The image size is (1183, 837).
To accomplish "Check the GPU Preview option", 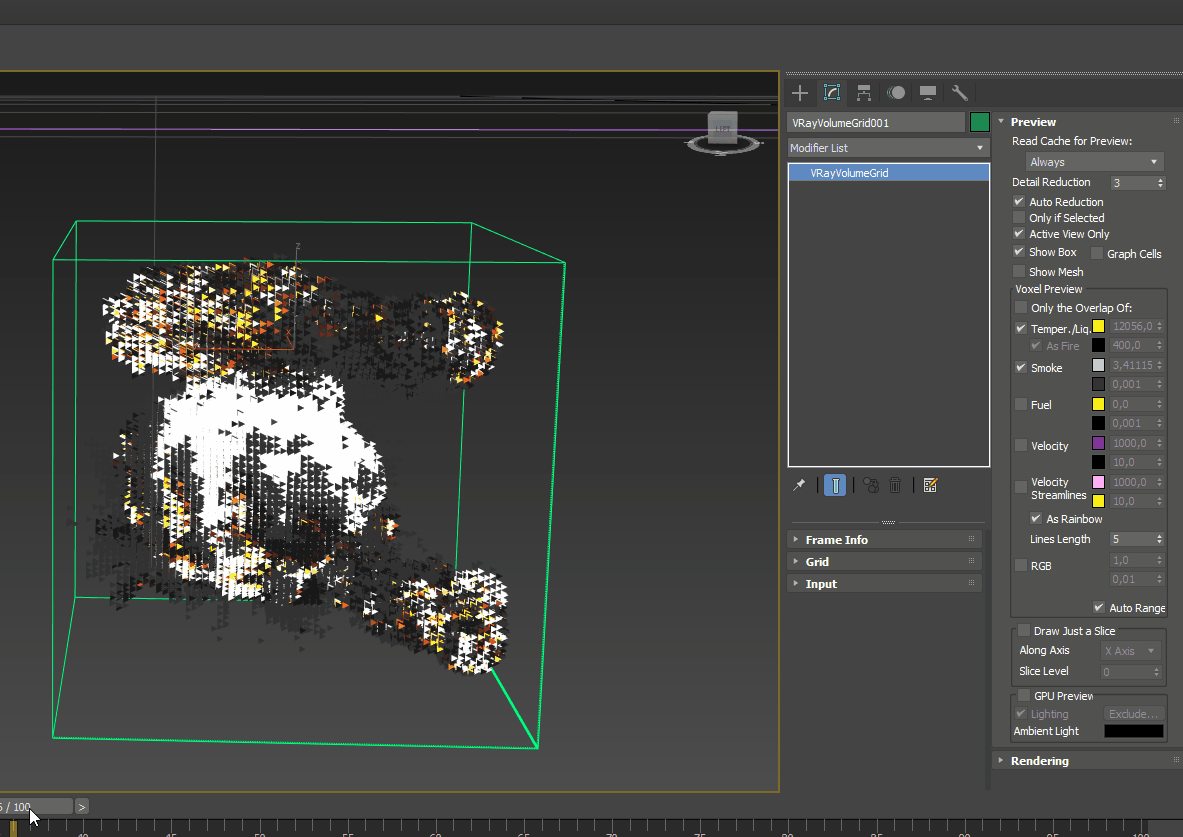I will [1024, 695].
